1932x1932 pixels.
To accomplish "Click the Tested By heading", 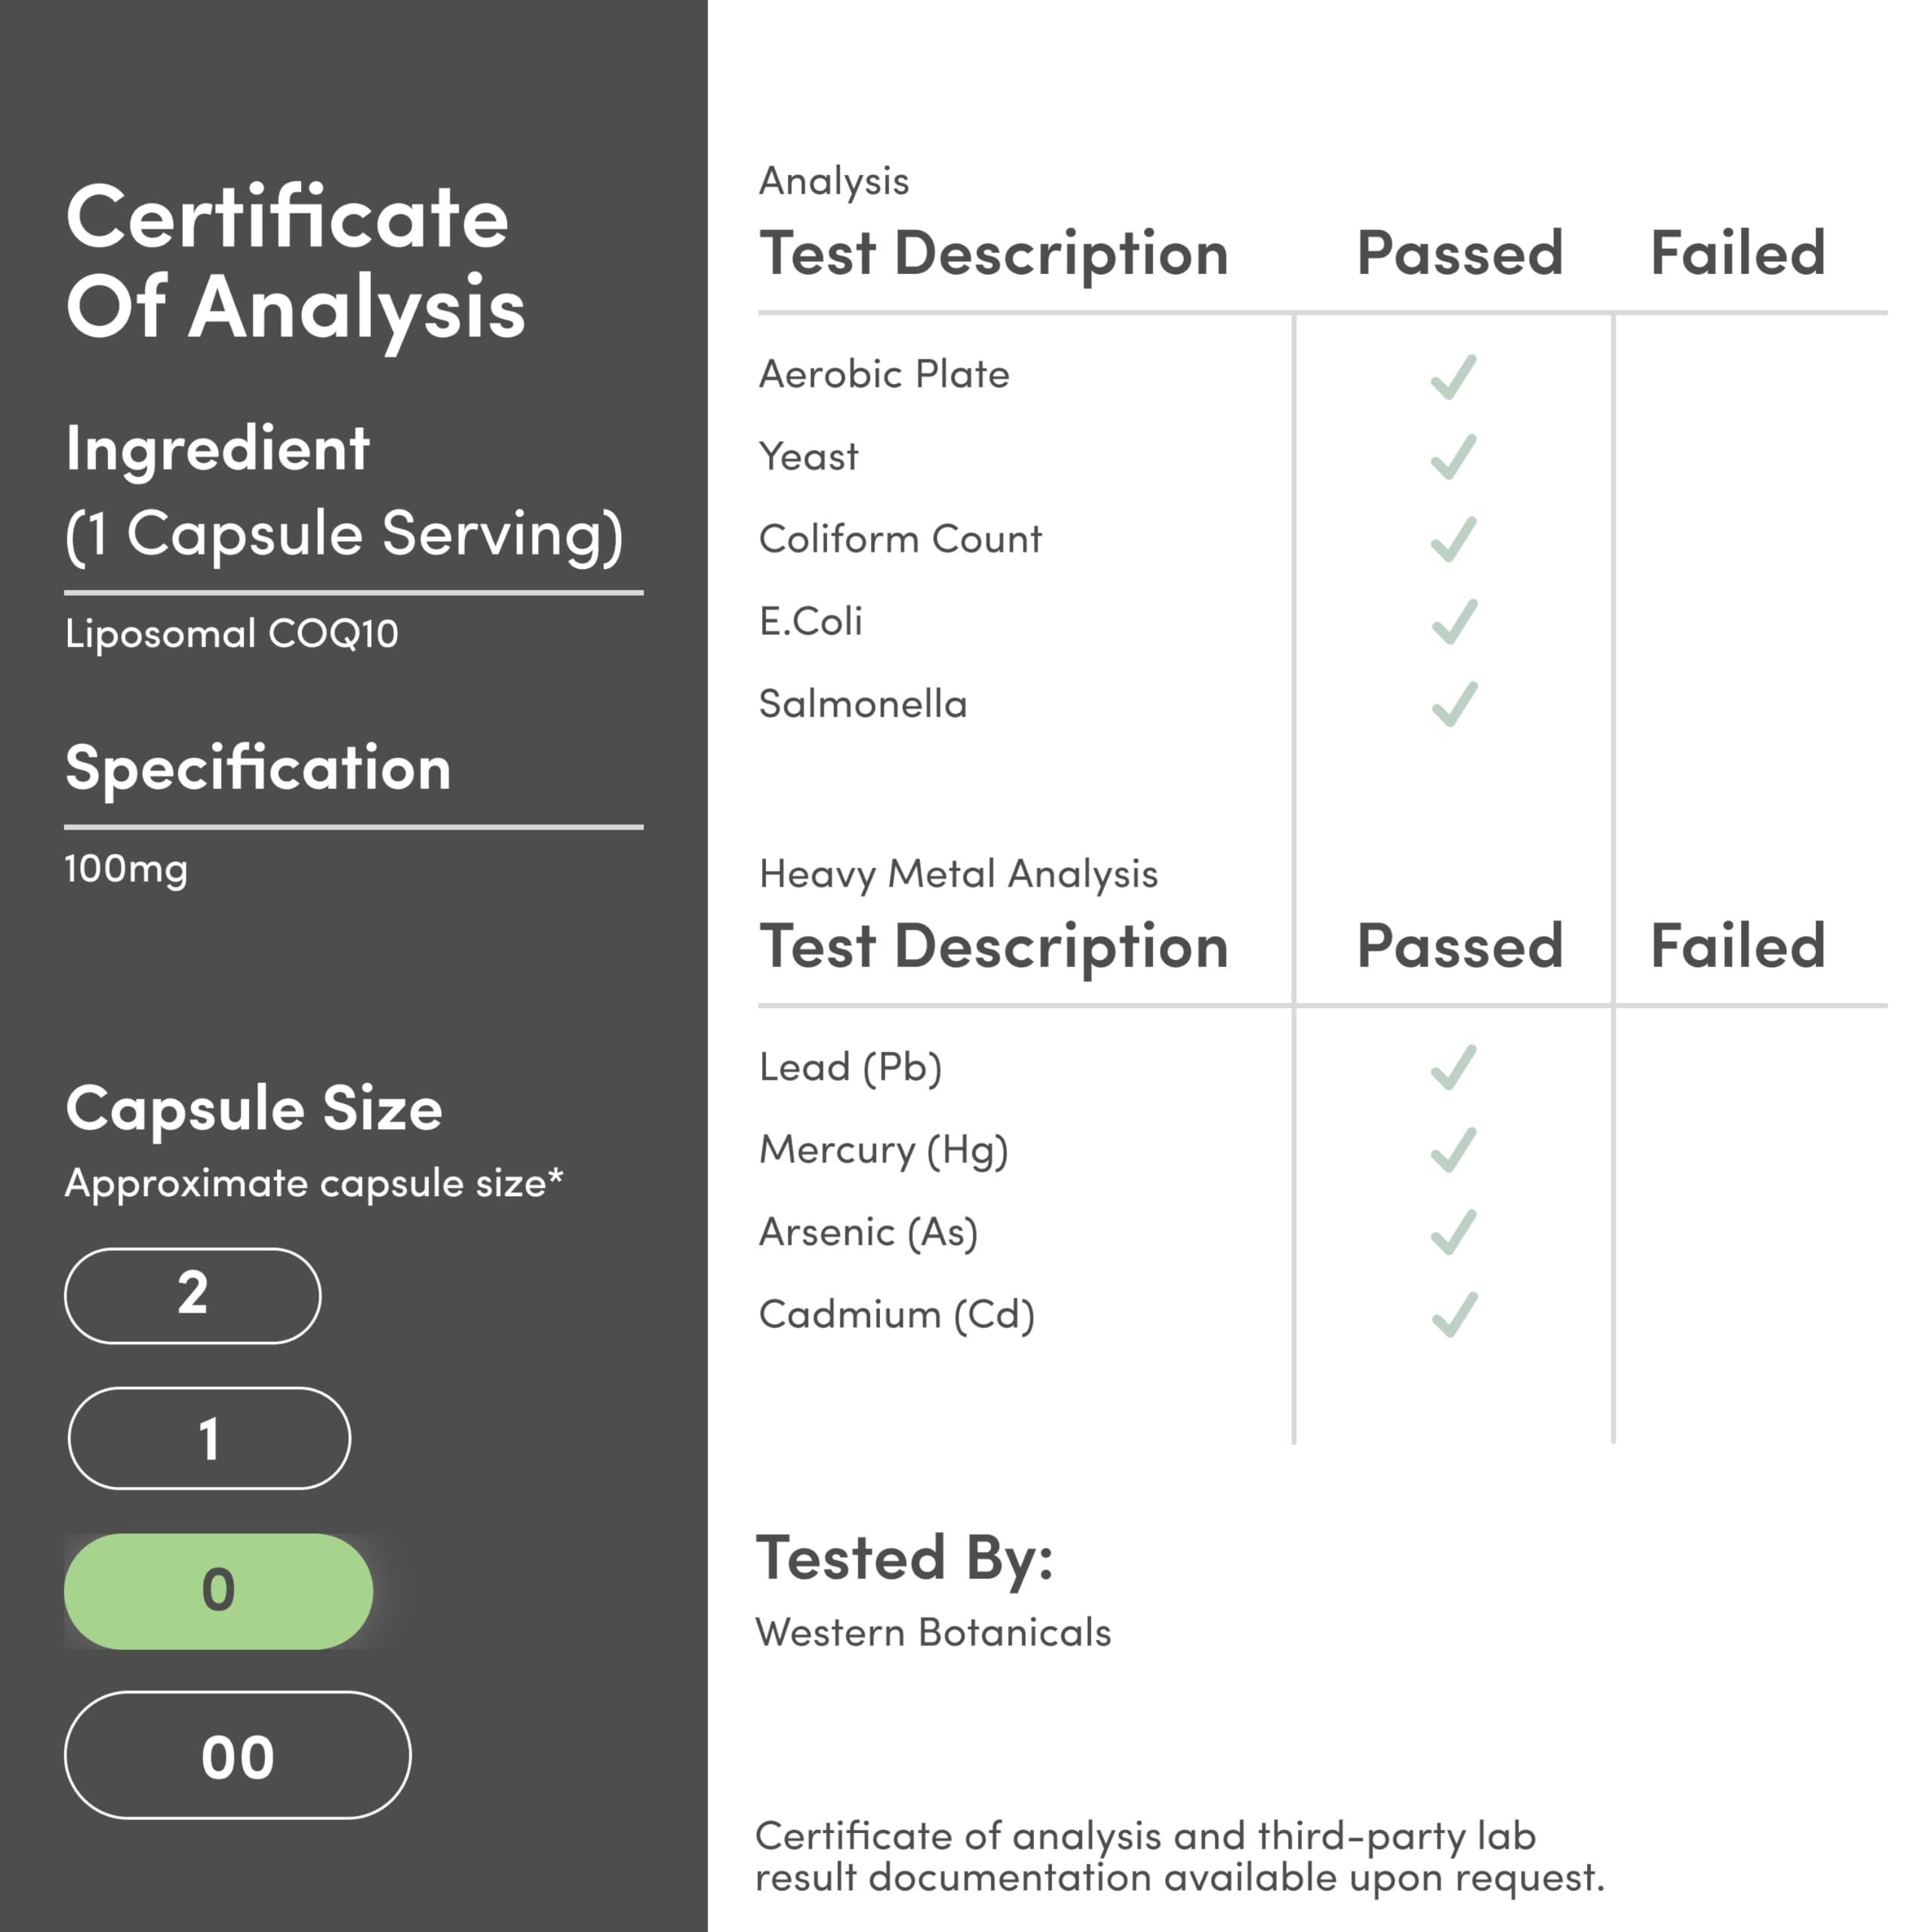I will tap(904, 1558).
